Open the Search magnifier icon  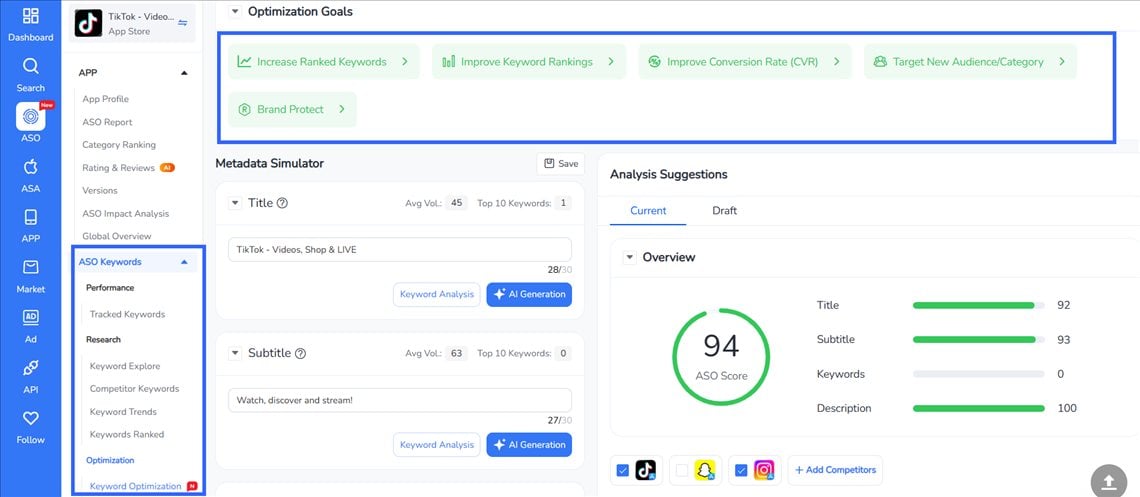31,66
